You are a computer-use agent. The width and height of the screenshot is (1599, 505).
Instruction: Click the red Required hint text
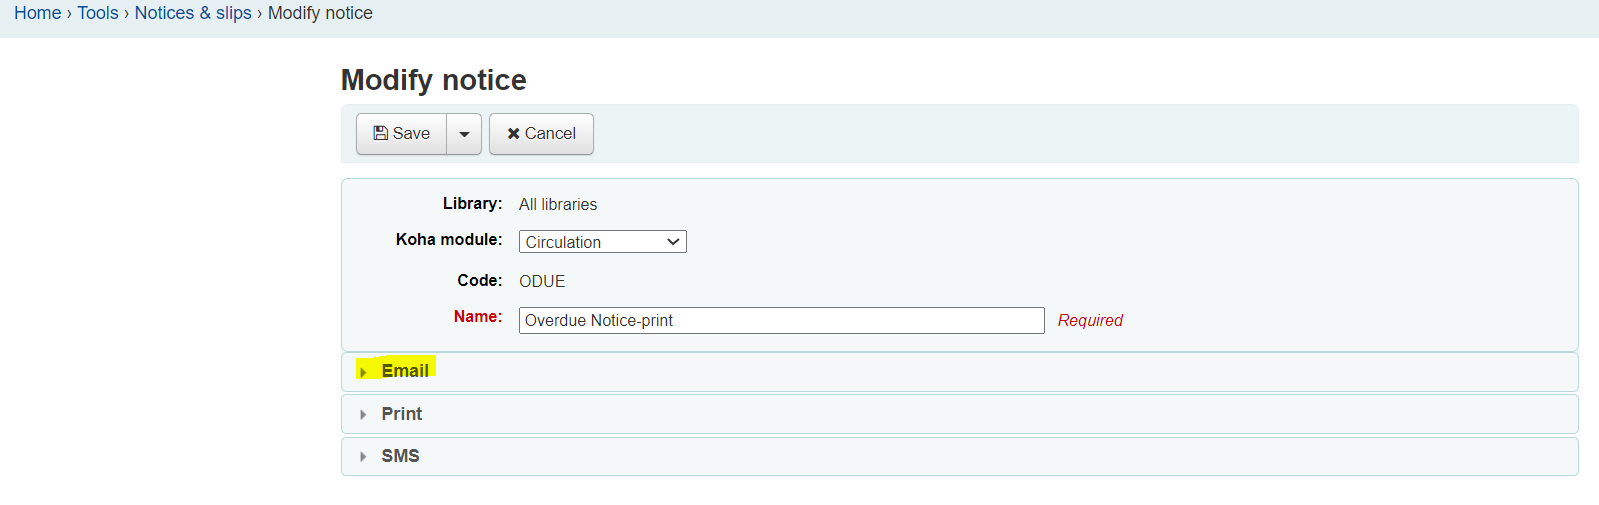pyautogui.click(x=1090, y=320)
